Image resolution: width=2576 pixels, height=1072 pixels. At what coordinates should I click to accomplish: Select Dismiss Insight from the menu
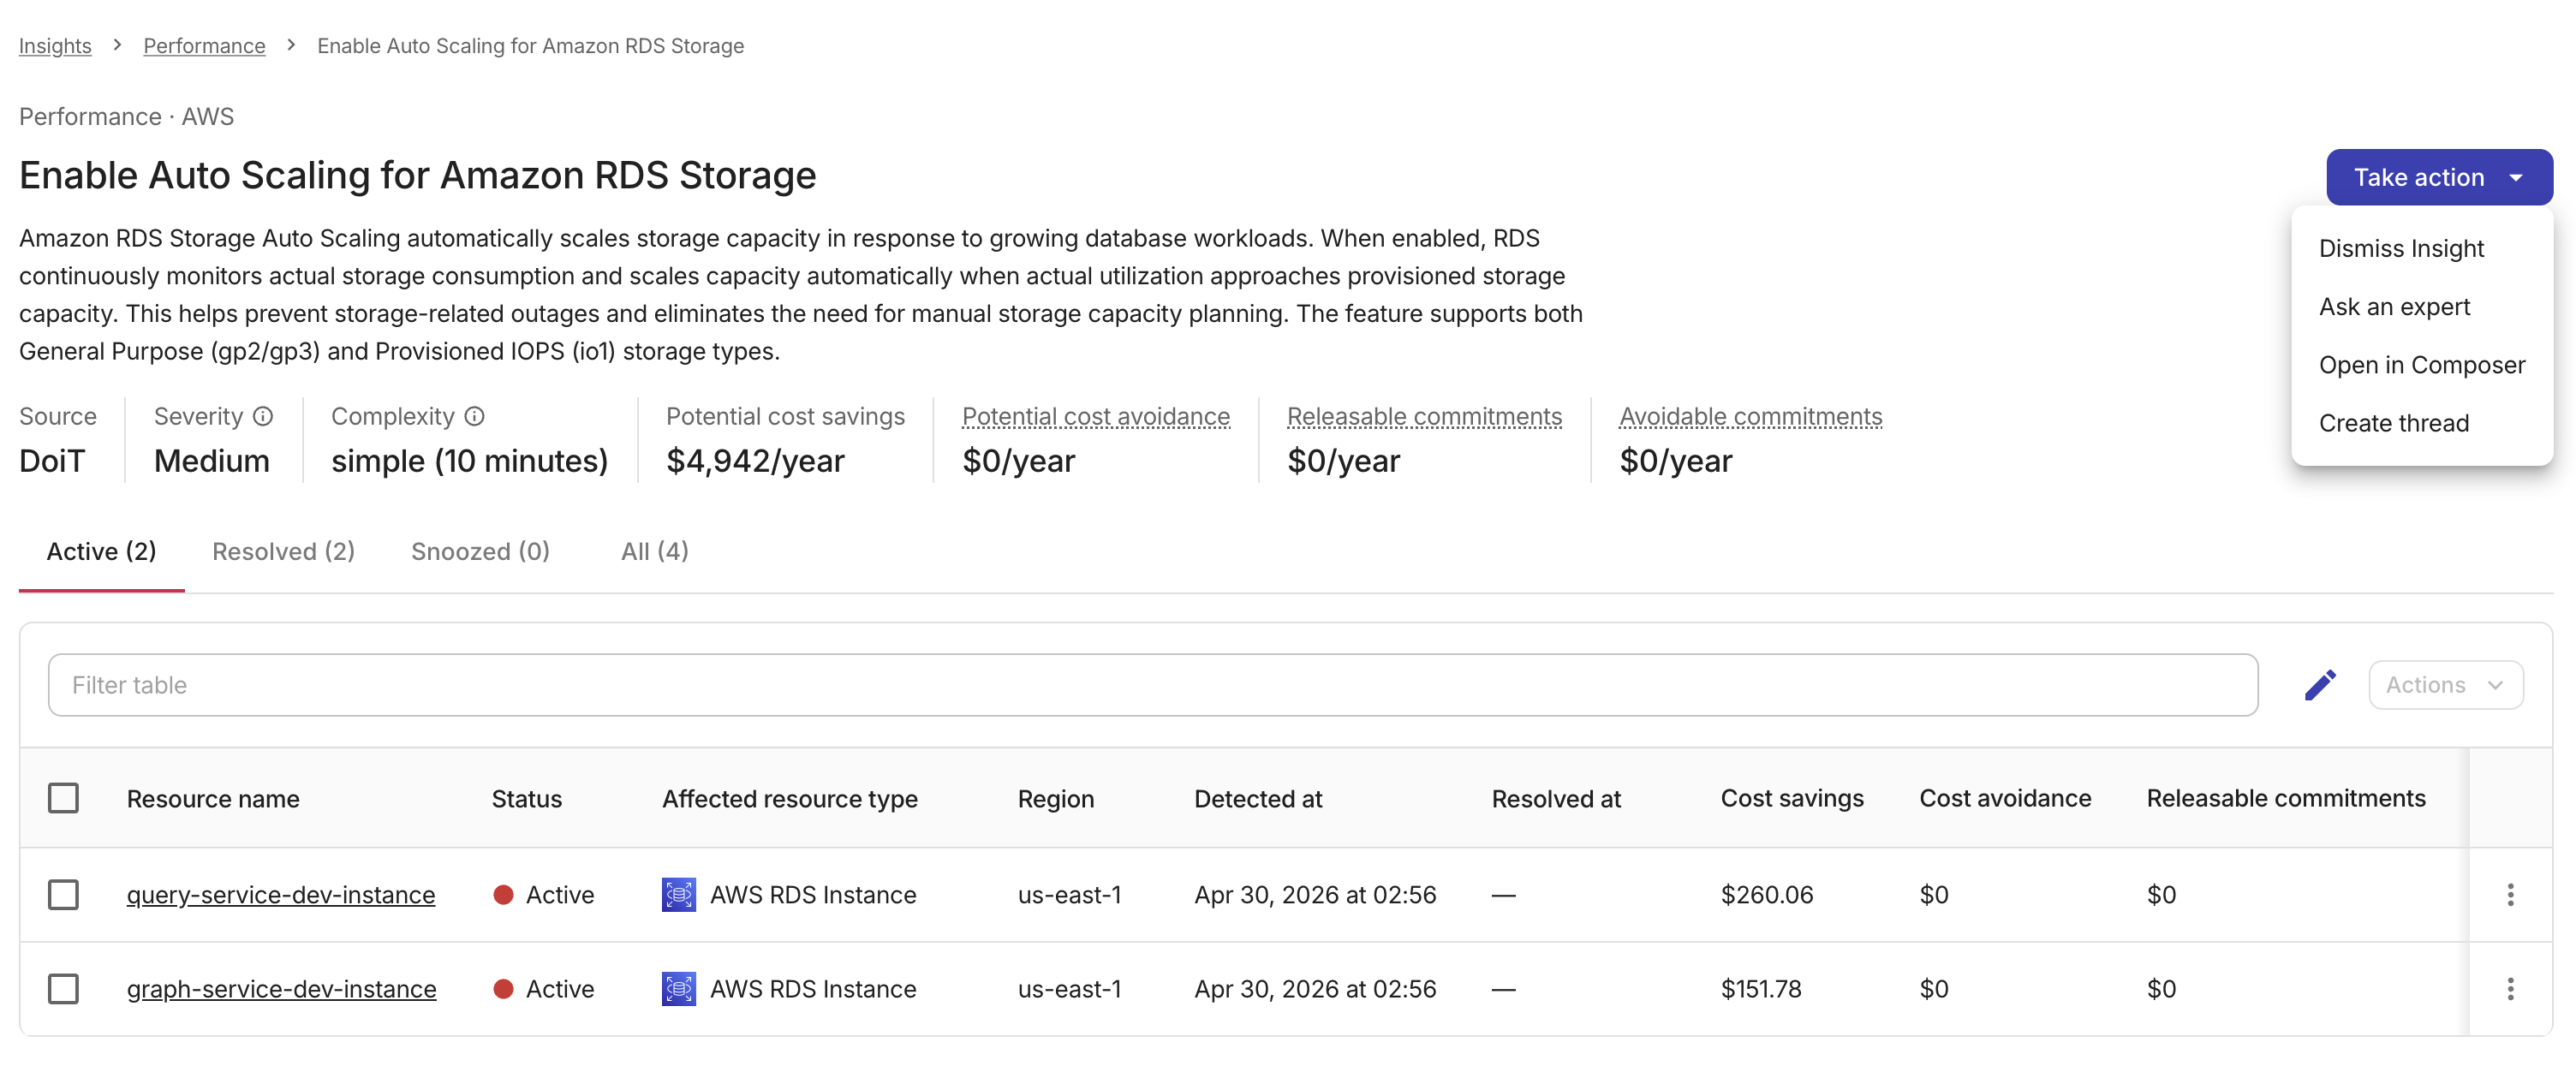[x=2401, y=248]
